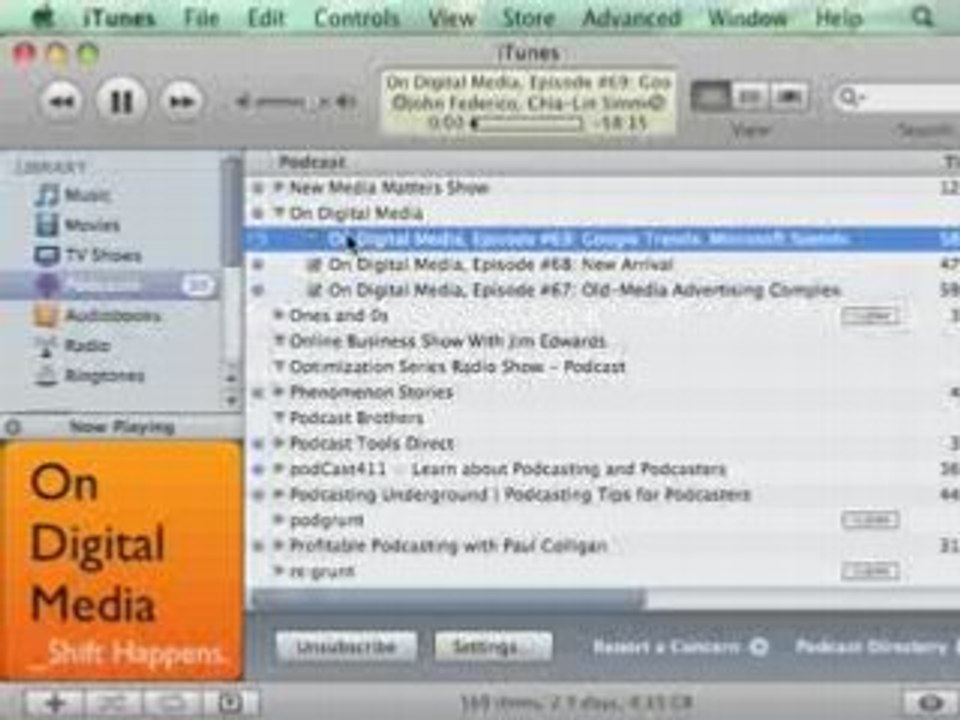960x720 pixels.
Task: Uncheck Episode #68: New Arrival
Action: (314, 264)
